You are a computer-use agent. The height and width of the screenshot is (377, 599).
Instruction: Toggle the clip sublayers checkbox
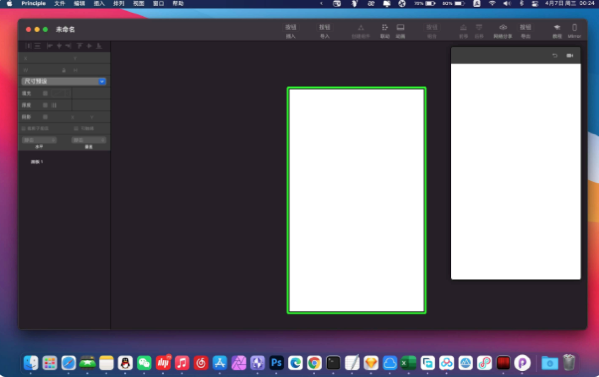pos(24,129)
